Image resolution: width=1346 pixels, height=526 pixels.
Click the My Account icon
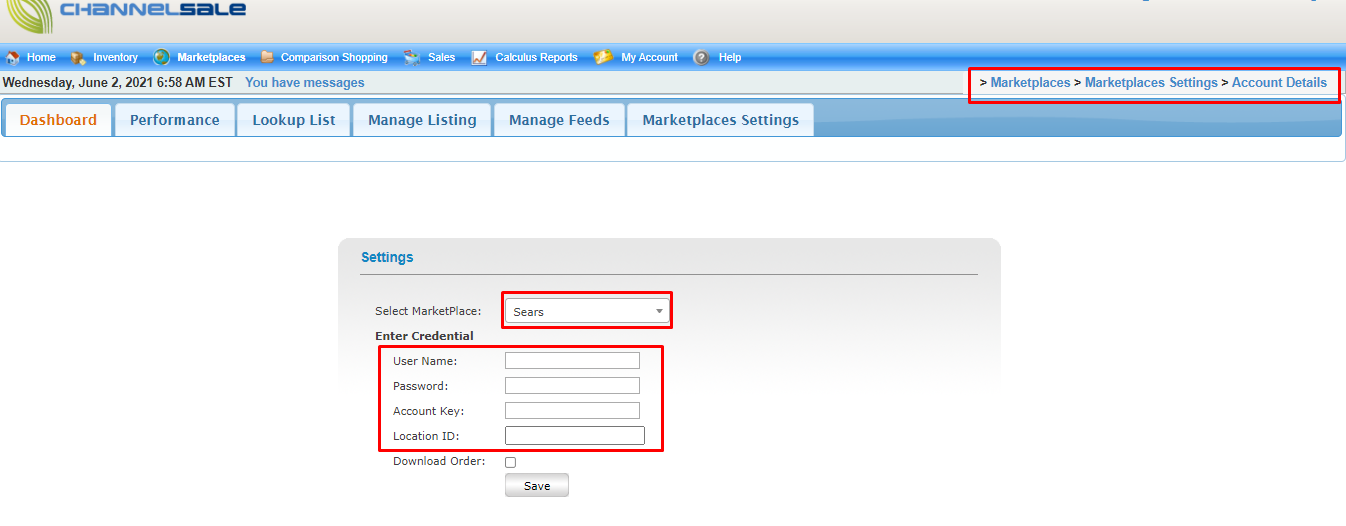coord(603,58)
